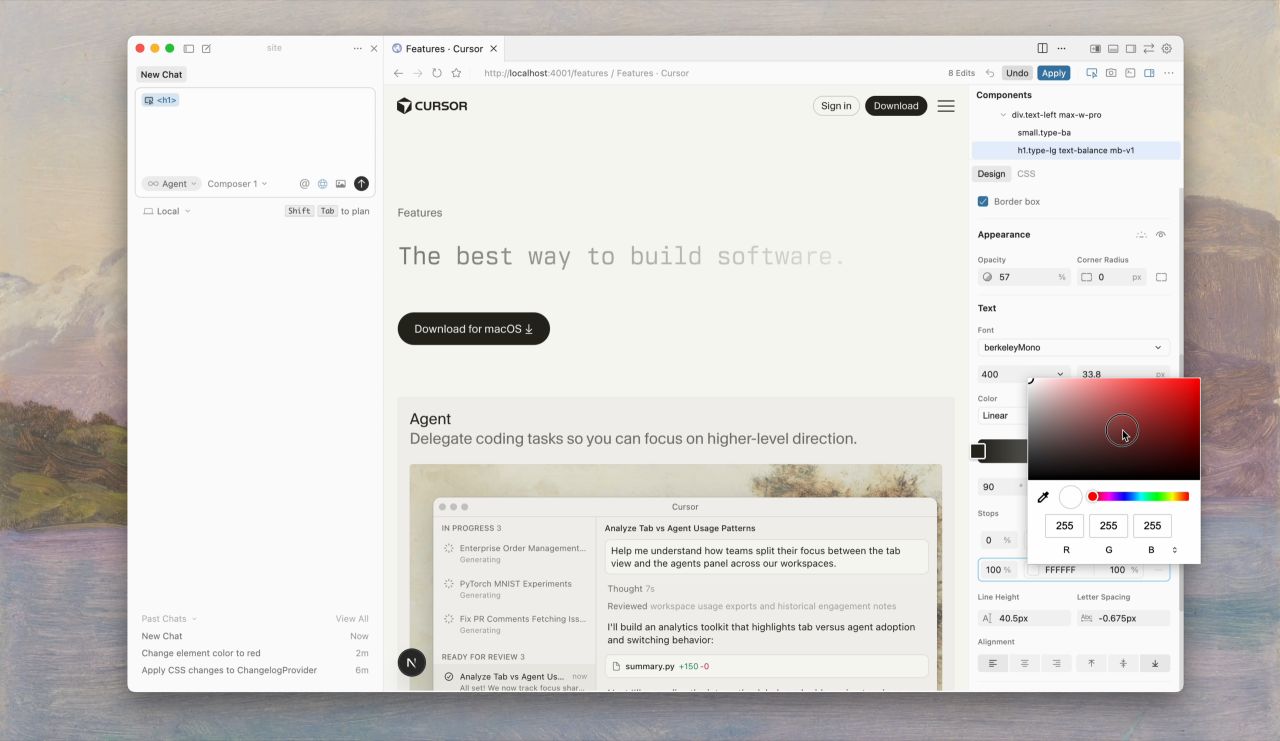Open the berkeleyMono font dropdown
Screen dimensions: 1280x741
pos(1073,348)
